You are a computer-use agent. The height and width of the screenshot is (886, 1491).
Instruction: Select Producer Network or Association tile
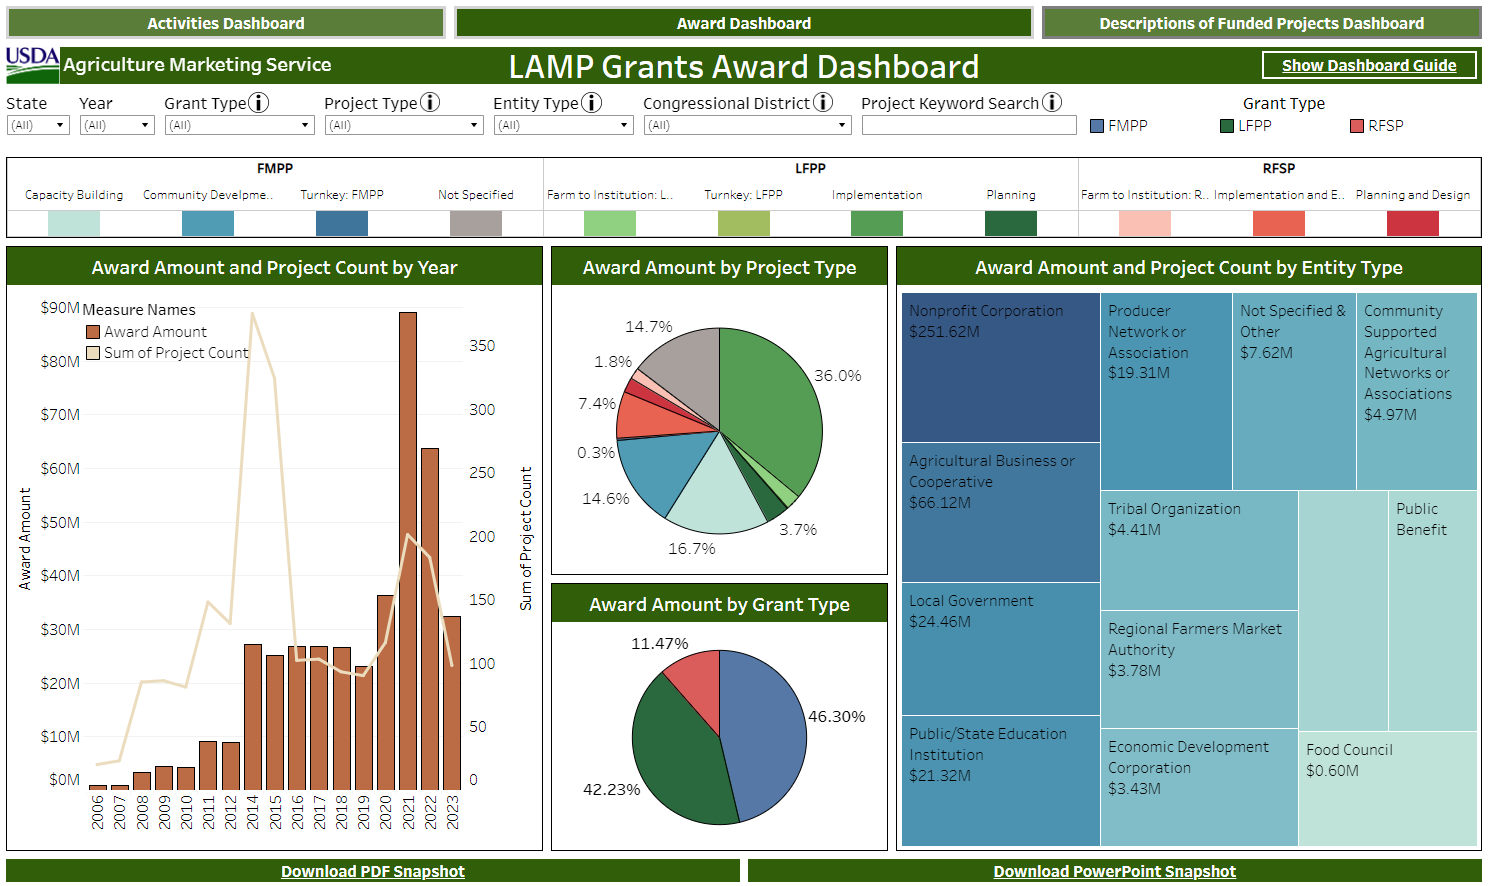click(1166, 391)
